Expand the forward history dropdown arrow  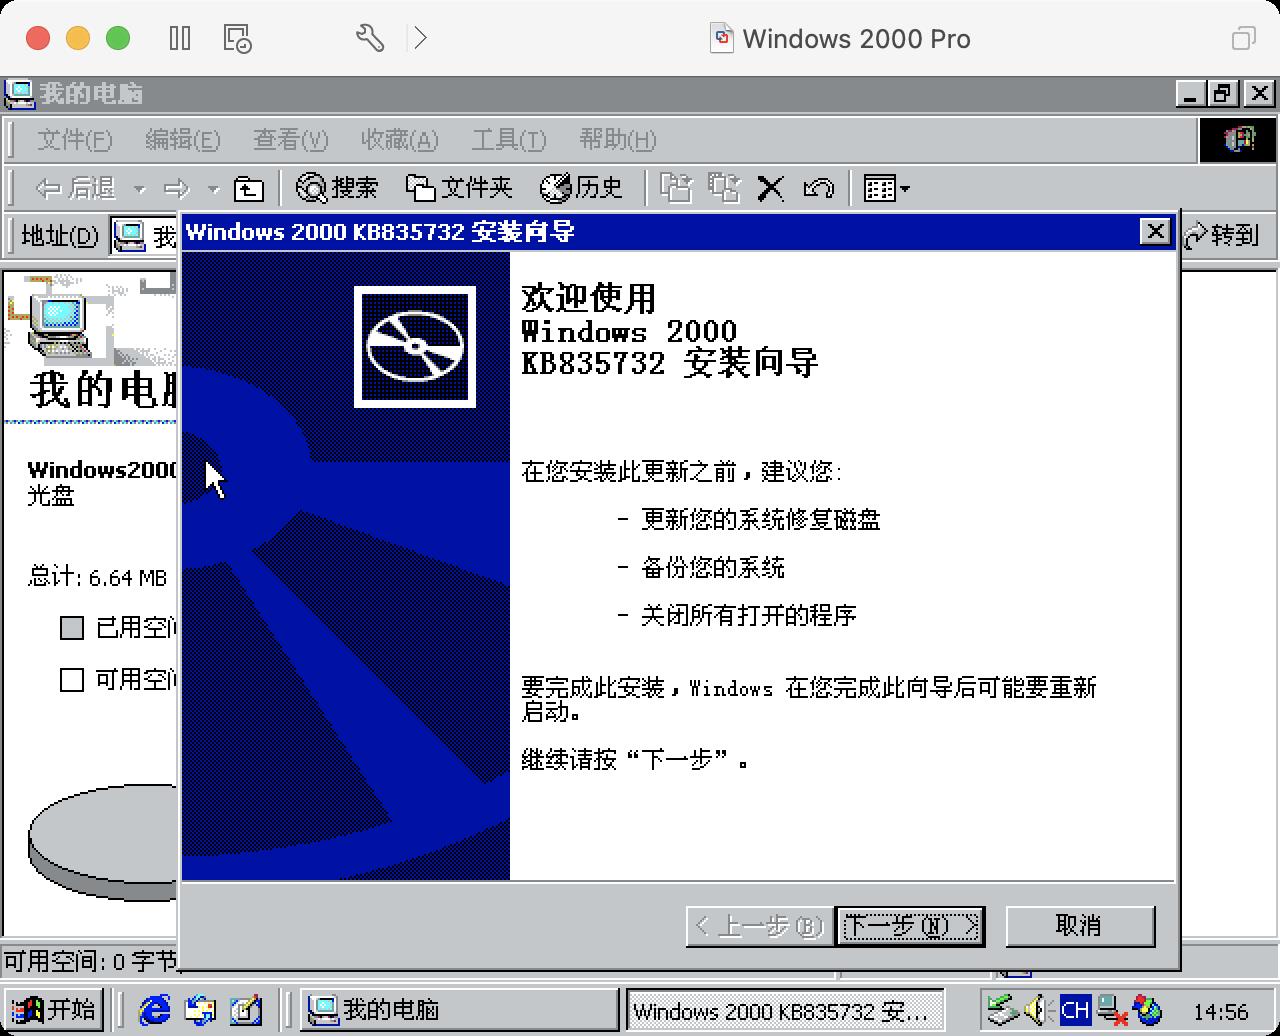pyautogui.click(x=213, y=188)
